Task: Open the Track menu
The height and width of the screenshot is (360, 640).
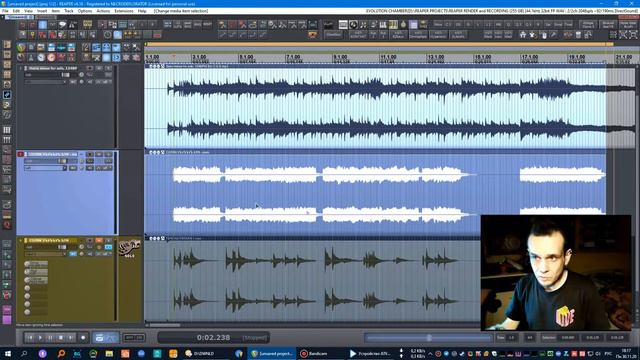Action: click(x=69, y=11)
